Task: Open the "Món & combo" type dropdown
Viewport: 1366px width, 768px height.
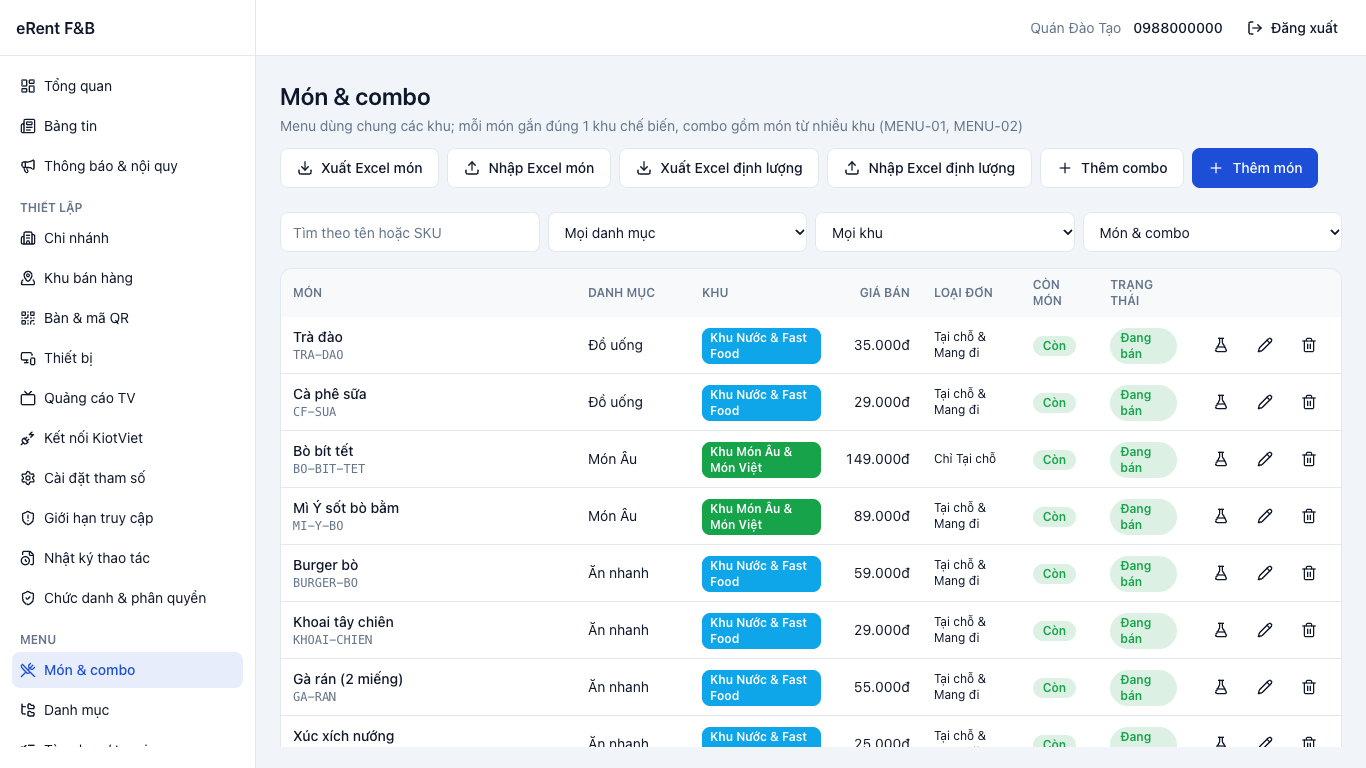Action: [x=1212, y=233]
